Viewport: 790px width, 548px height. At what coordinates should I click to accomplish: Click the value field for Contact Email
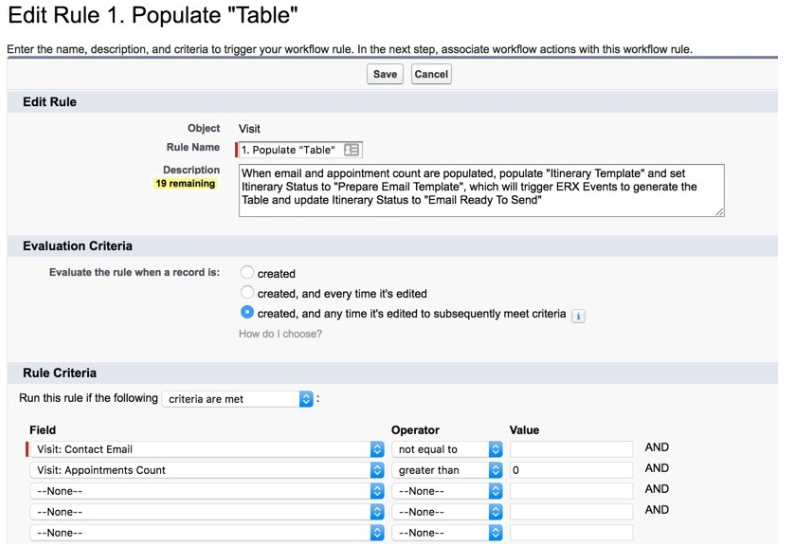click(x=571, y=450)
